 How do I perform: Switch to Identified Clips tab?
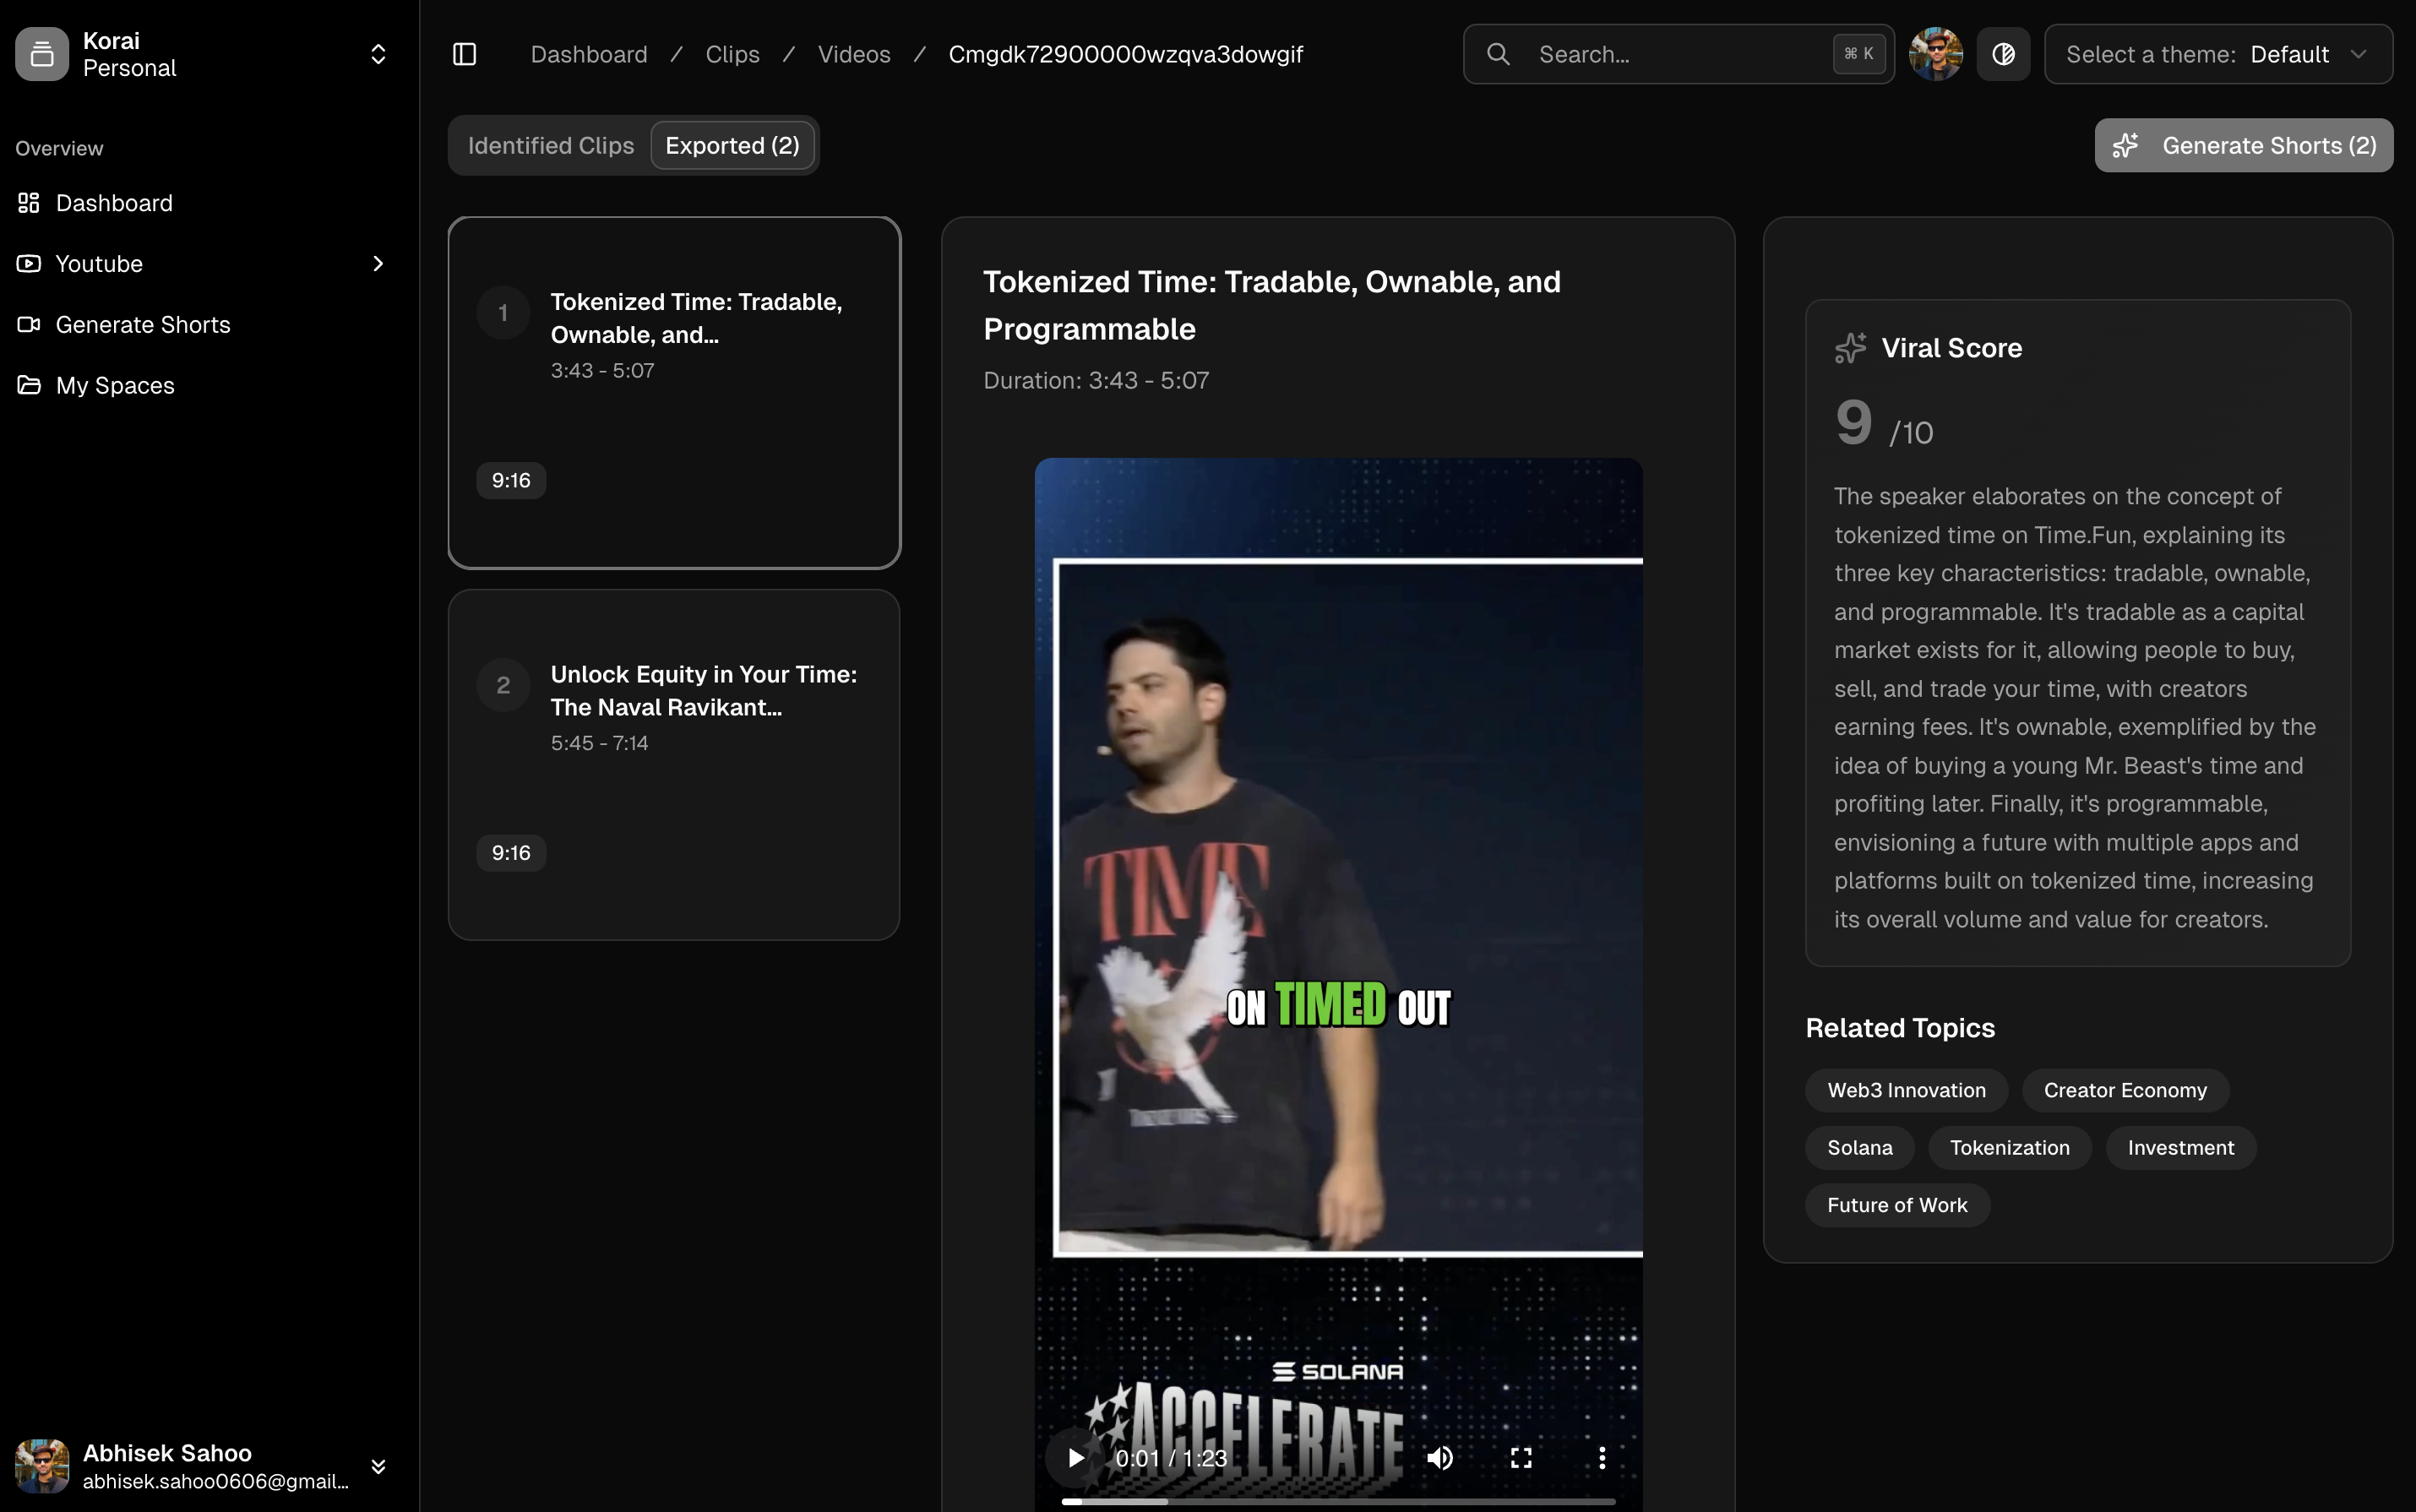coord(550,146)
